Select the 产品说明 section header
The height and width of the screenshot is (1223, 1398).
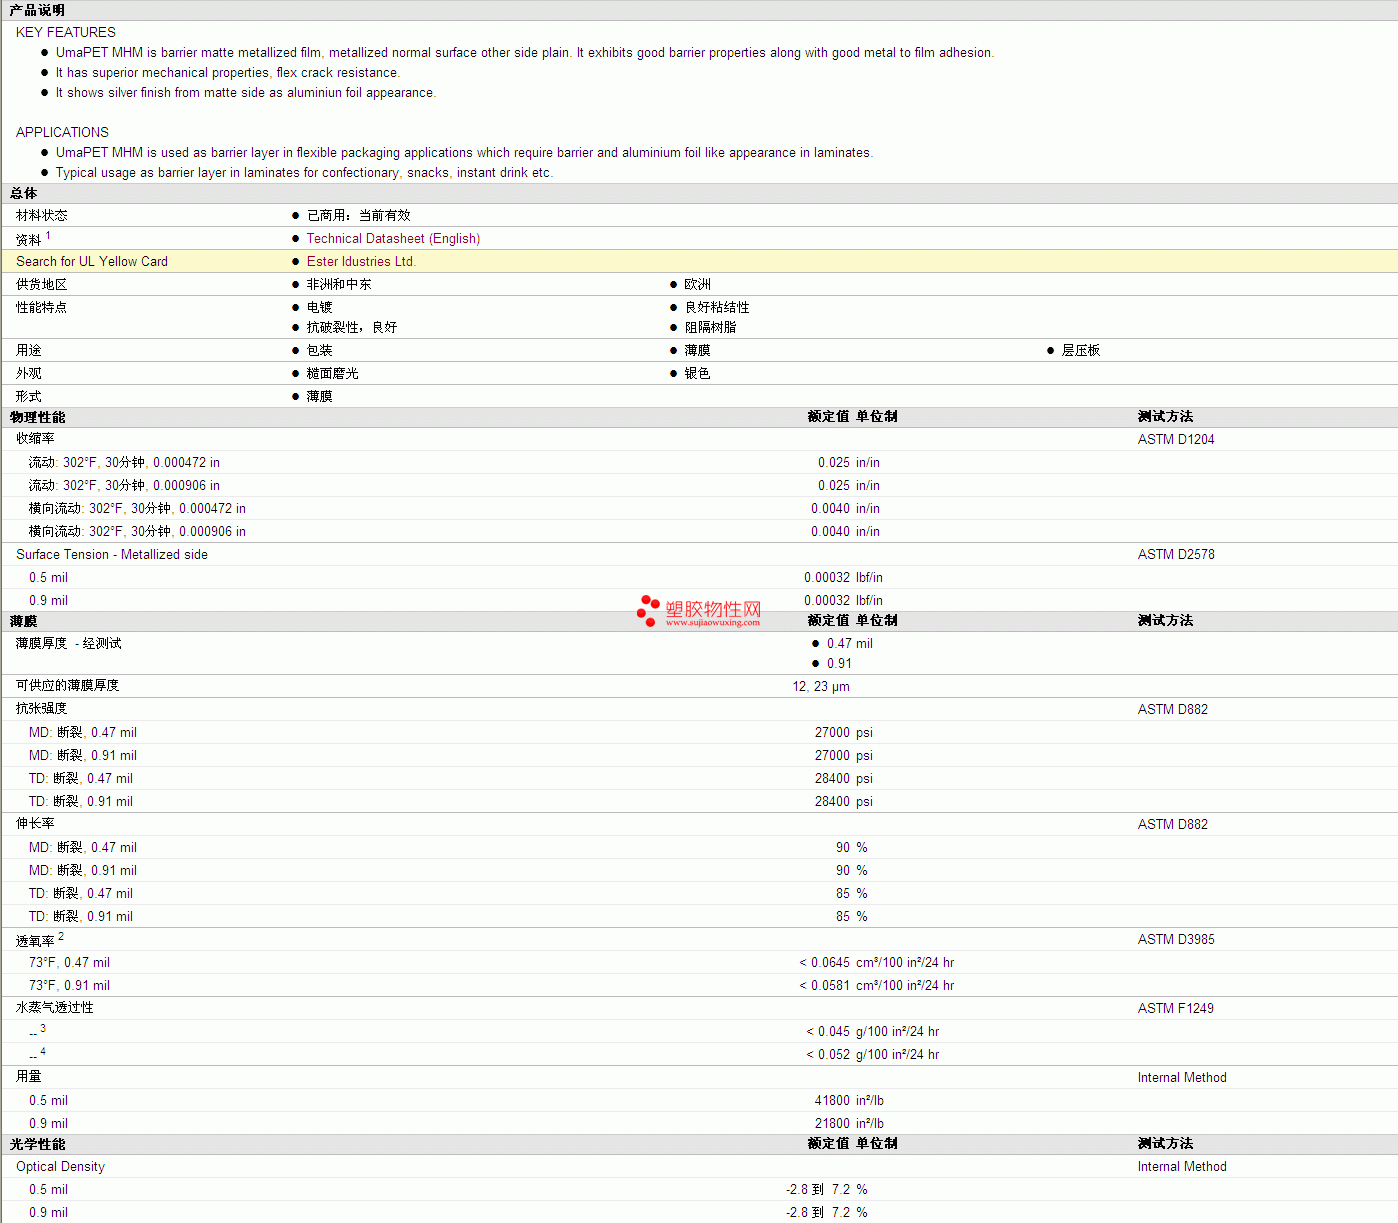pyautogui.click(x=37, y=10)
